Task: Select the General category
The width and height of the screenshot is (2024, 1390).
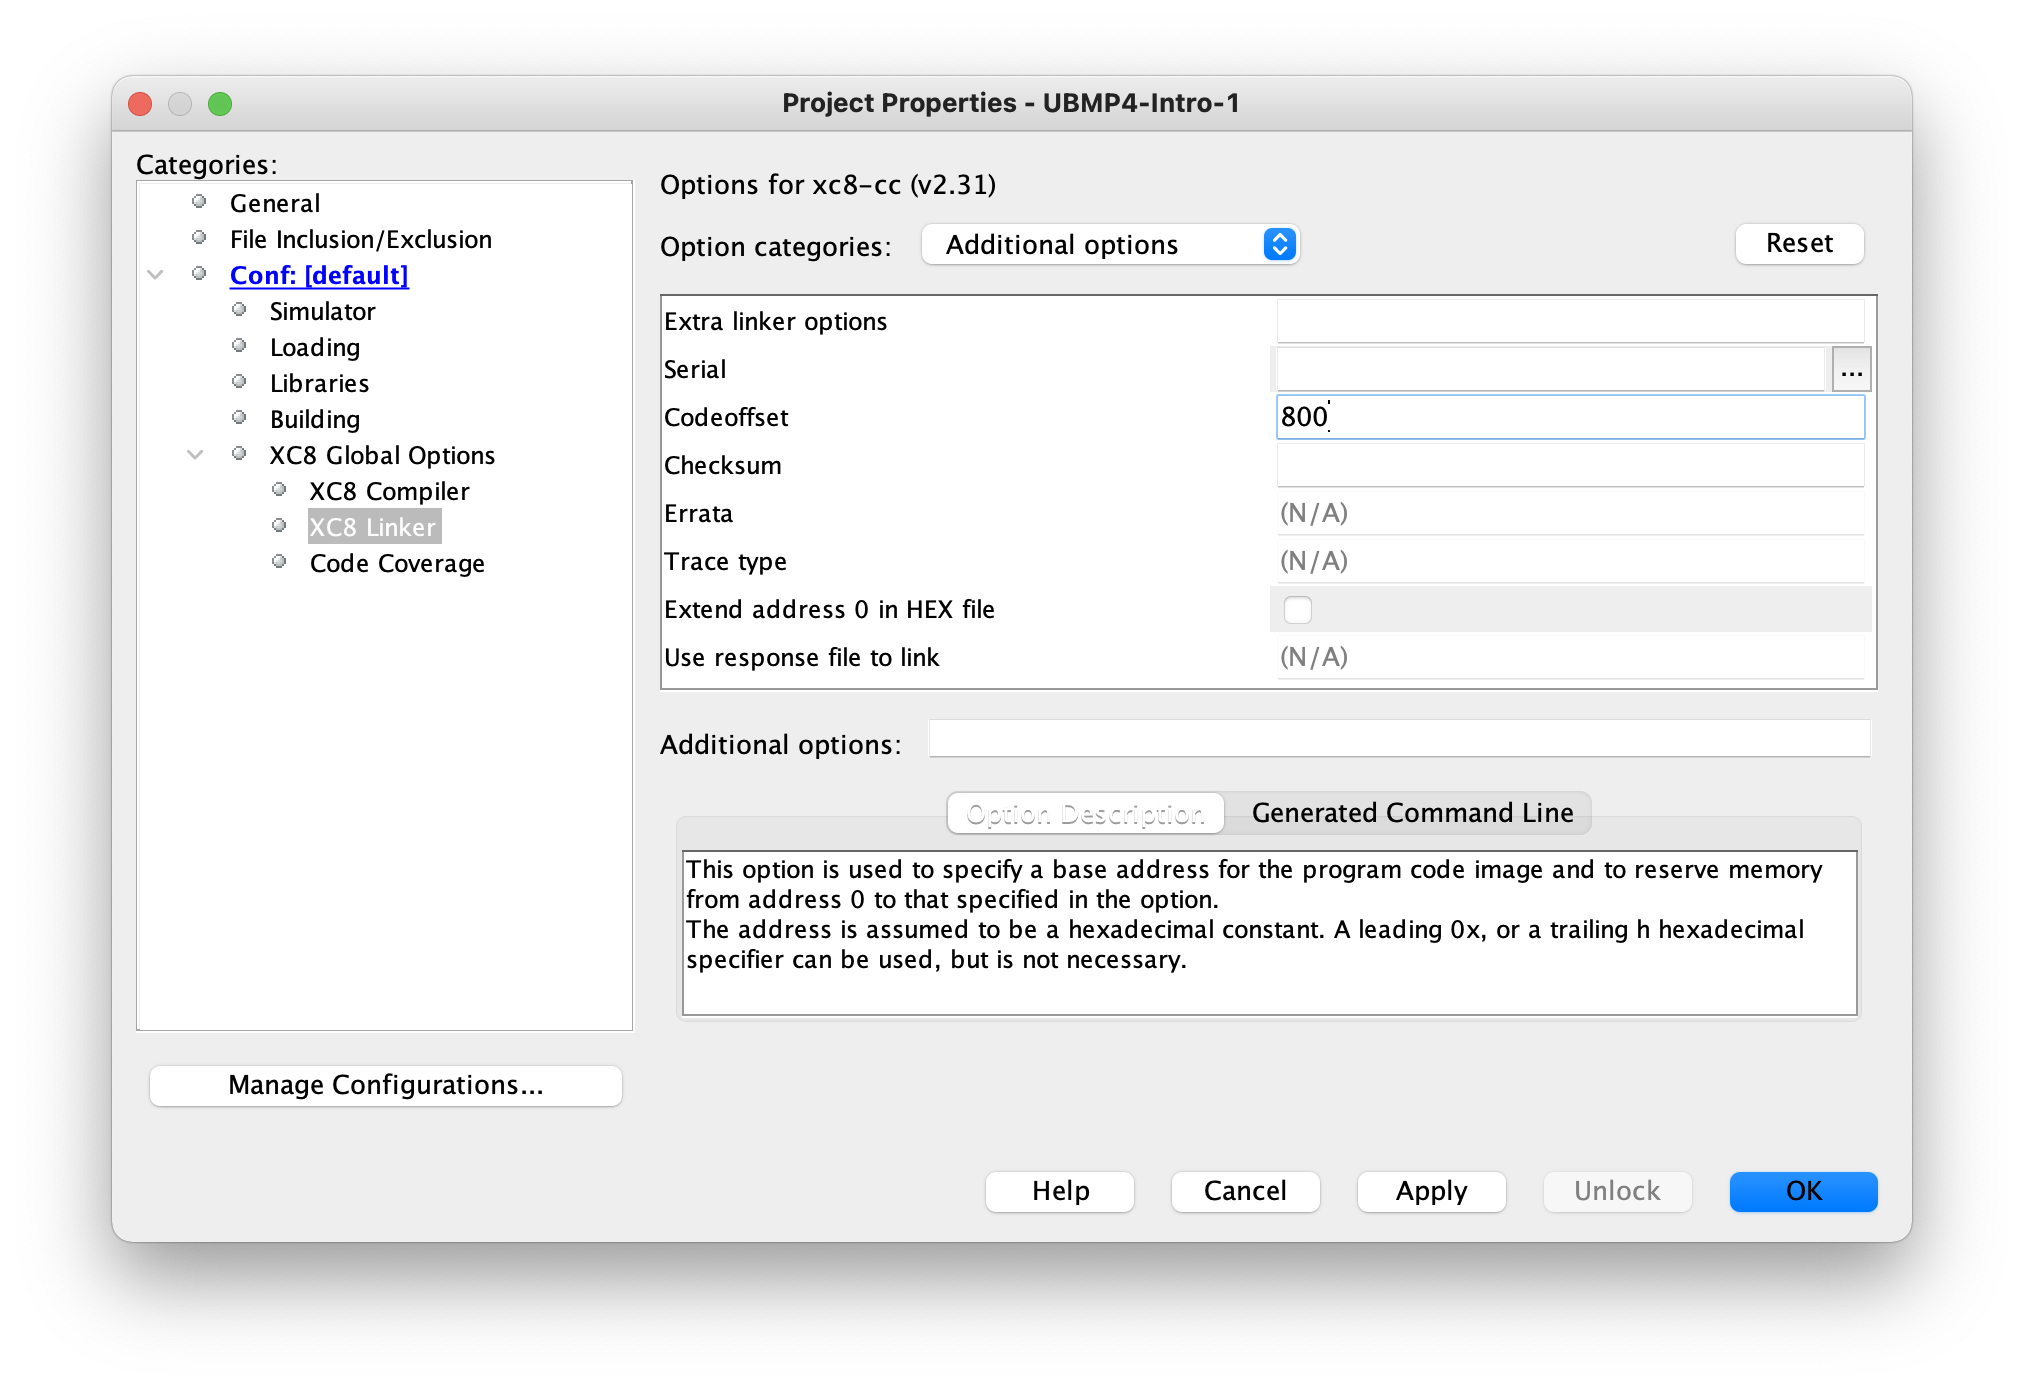Action: tap(274, 203)
